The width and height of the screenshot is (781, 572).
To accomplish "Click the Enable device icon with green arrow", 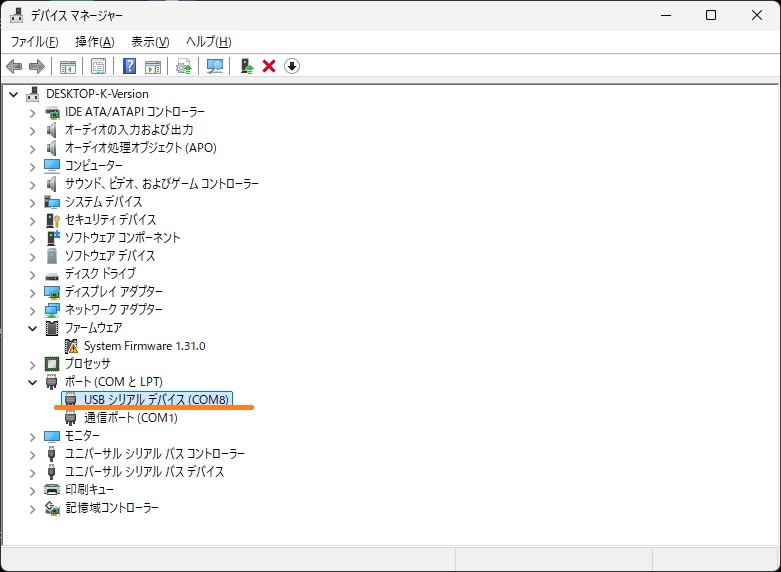I will click(246, 66).
